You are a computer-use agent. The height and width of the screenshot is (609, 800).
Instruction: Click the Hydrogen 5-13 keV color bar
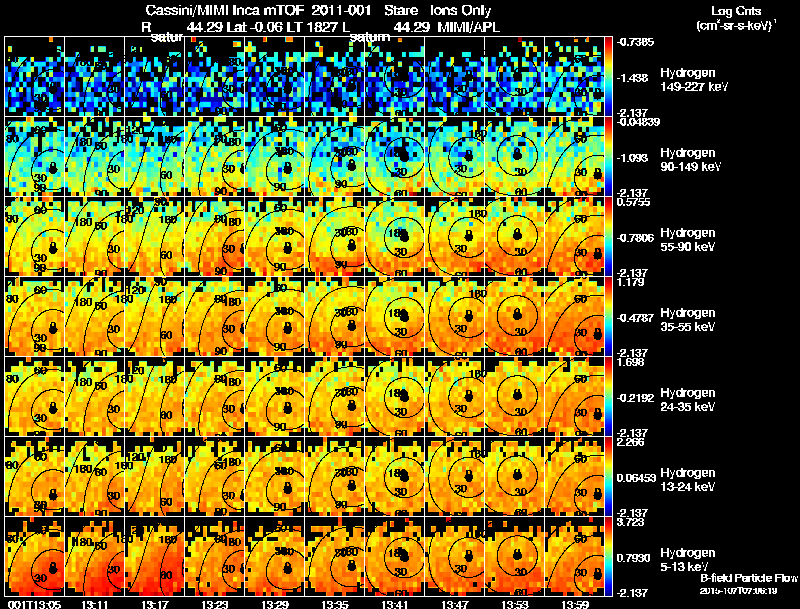608,557
